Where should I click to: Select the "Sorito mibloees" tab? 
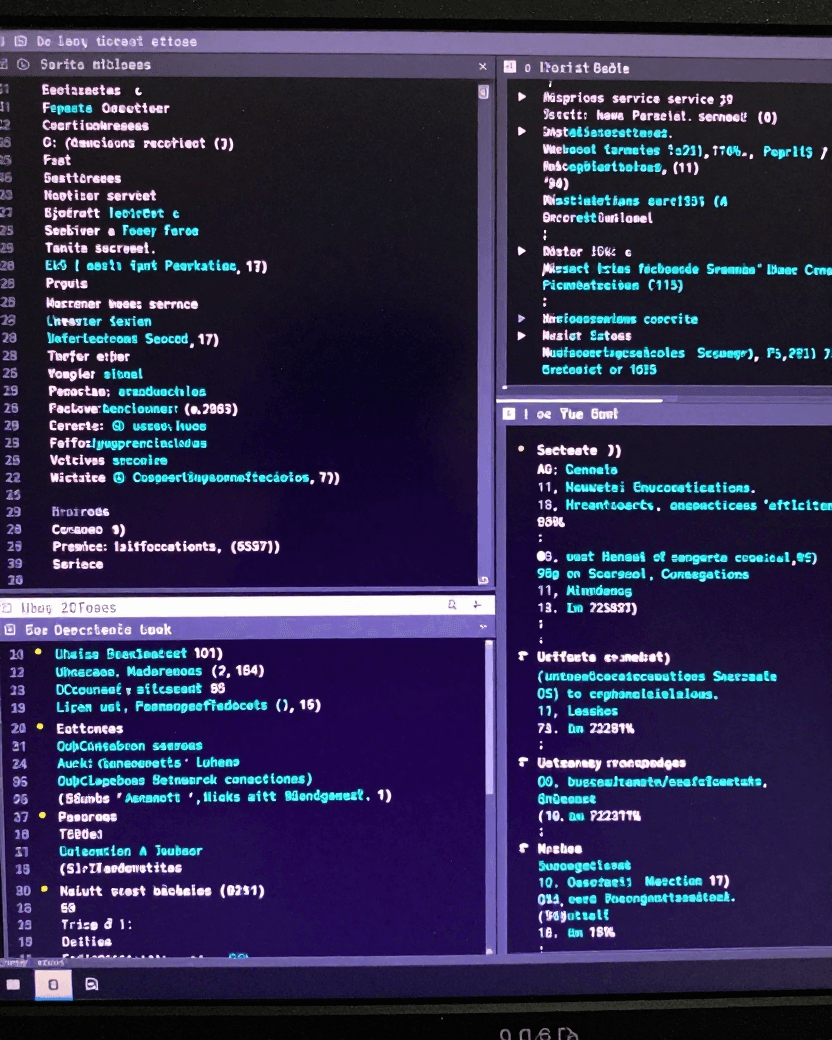tap(95, 64)
